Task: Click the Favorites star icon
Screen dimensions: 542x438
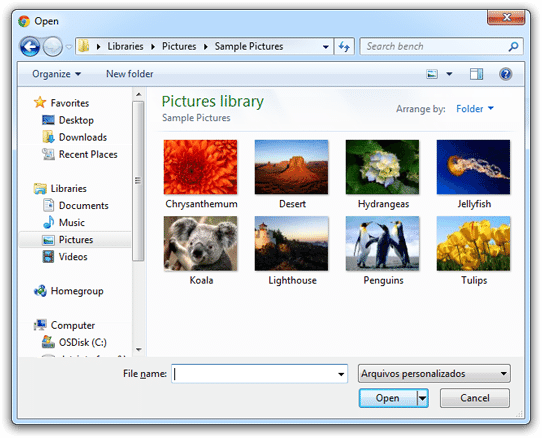Action: pos(40,102)
